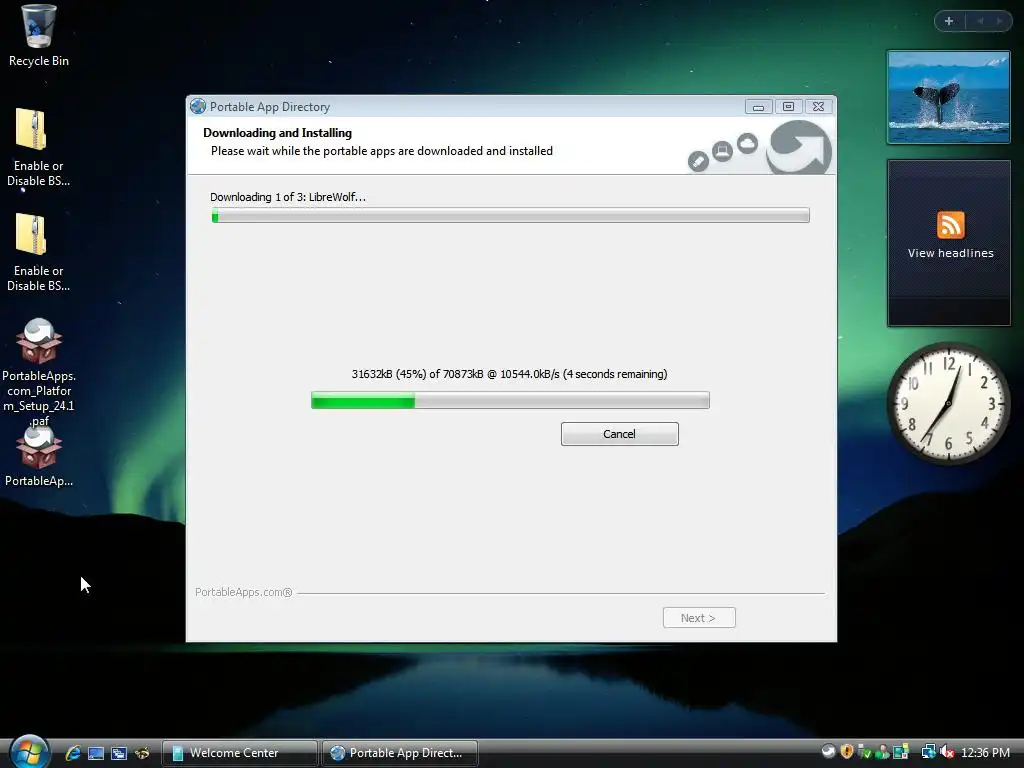Screen dimensions: 1024x768
Task: Click the disabled Next > button
Action: (x=699, y=618)
